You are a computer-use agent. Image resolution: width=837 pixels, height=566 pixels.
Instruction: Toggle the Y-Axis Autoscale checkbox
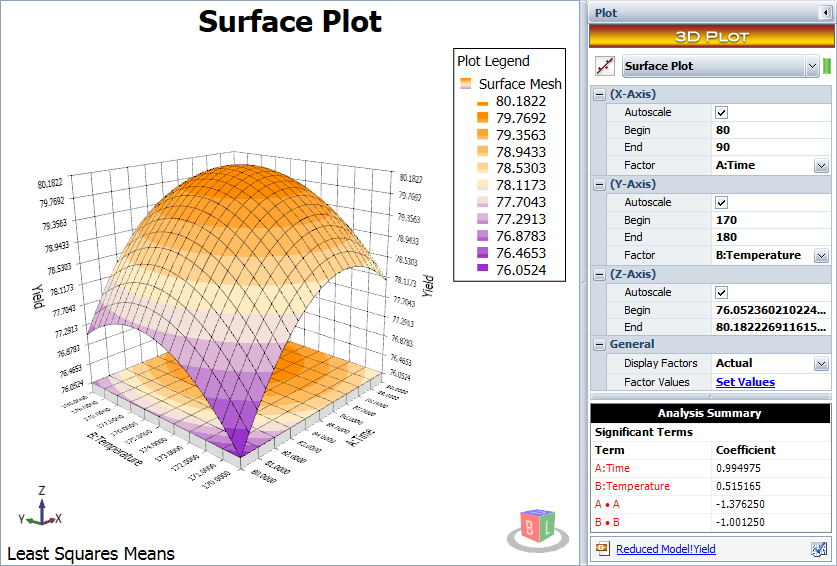721,202
